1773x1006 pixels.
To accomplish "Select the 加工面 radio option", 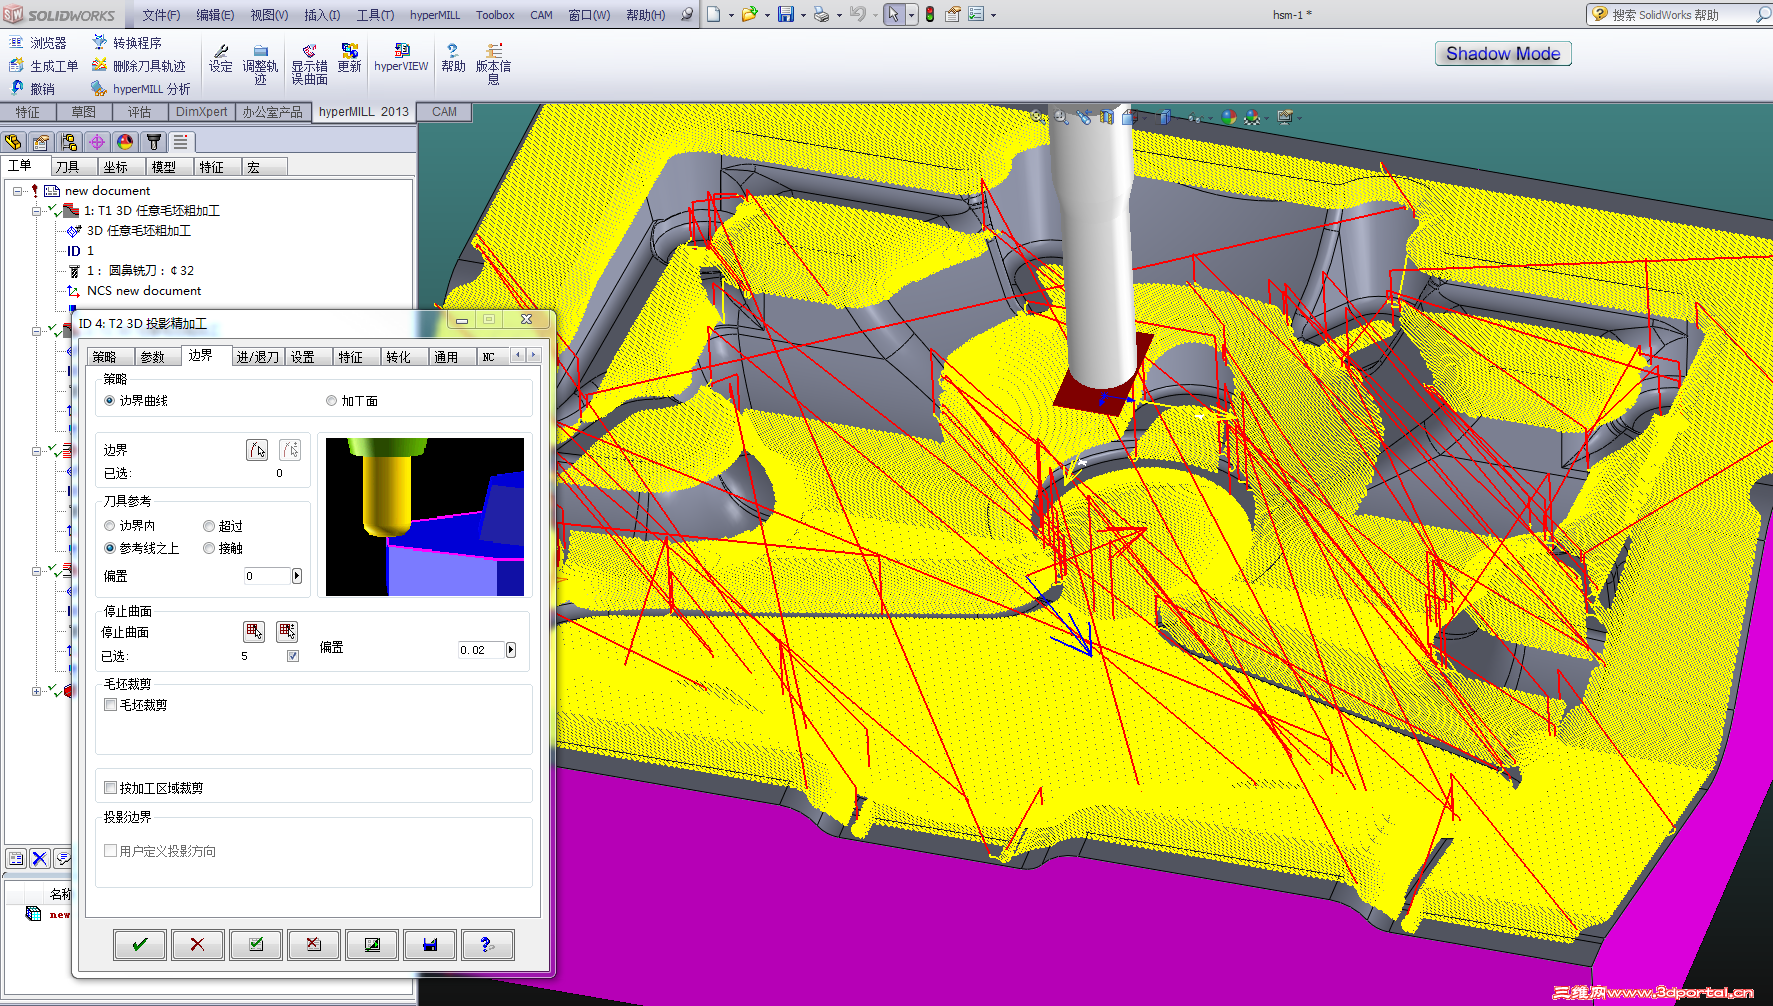I will tap(332, 401).
